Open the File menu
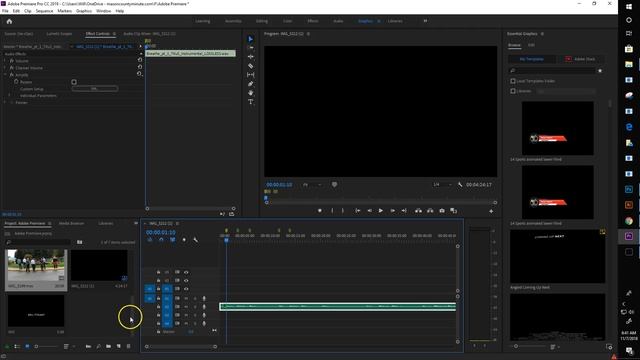Image resolution: width=640 pixels, height=360 pixels. (x=5, y=11)
